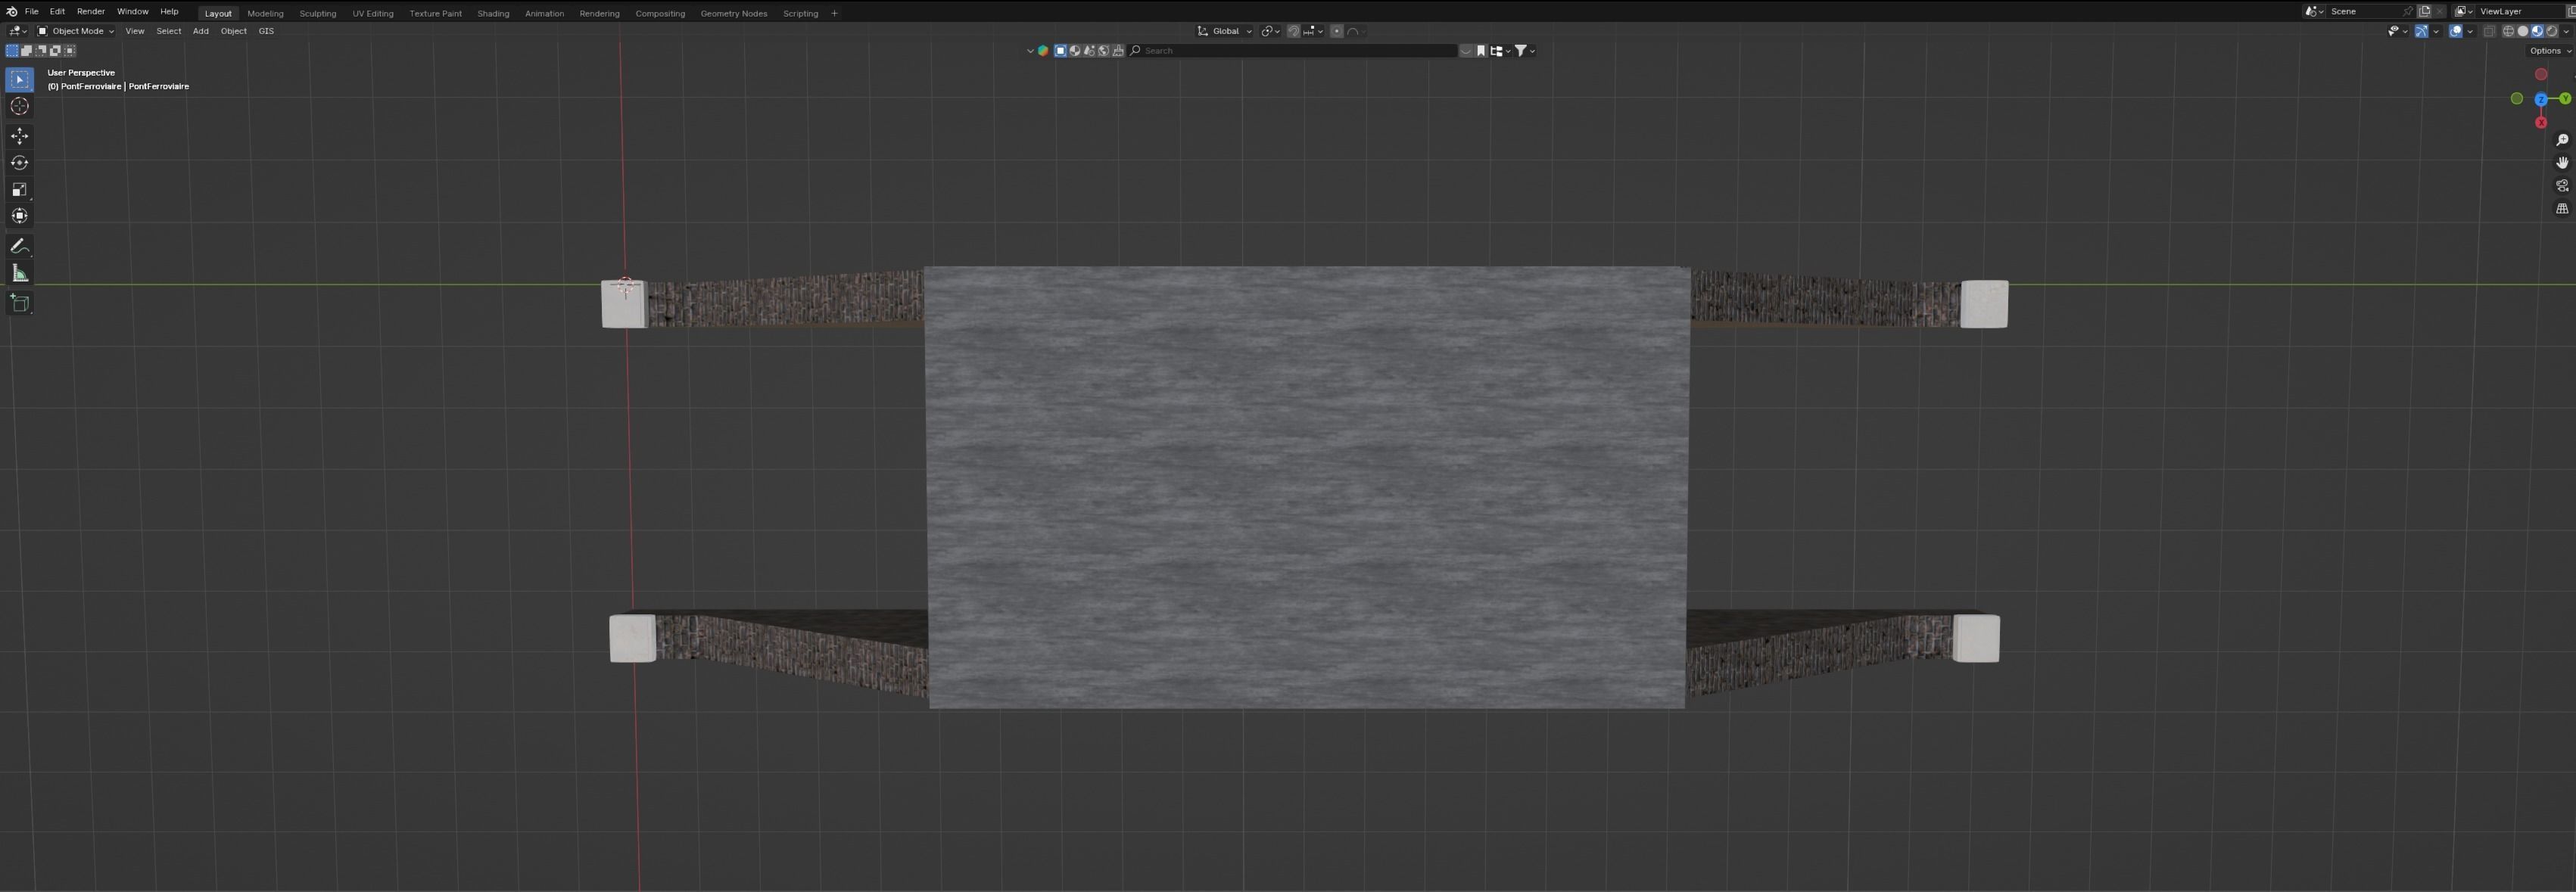Select the Add Cube tool
The image size is (2576, 892).
coord(19,303)
